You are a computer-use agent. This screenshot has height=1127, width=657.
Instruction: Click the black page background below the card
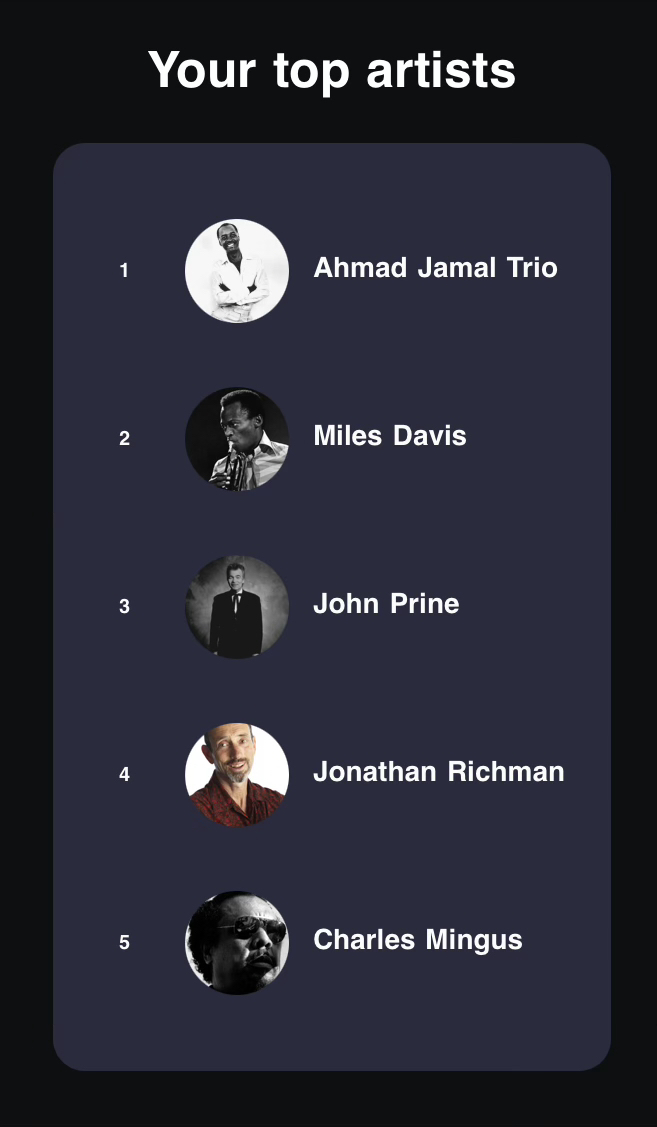[x=331, y=1100]
